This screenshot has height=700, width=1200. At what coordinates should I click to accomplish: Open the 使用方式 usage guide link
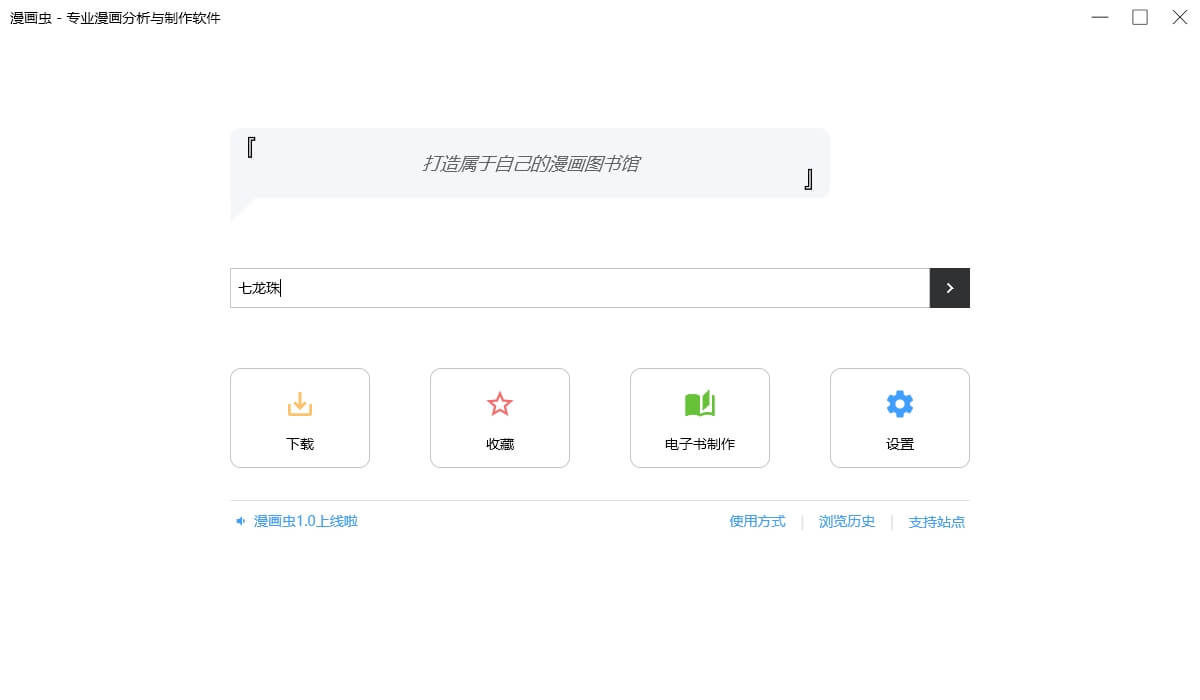(757, 521)
